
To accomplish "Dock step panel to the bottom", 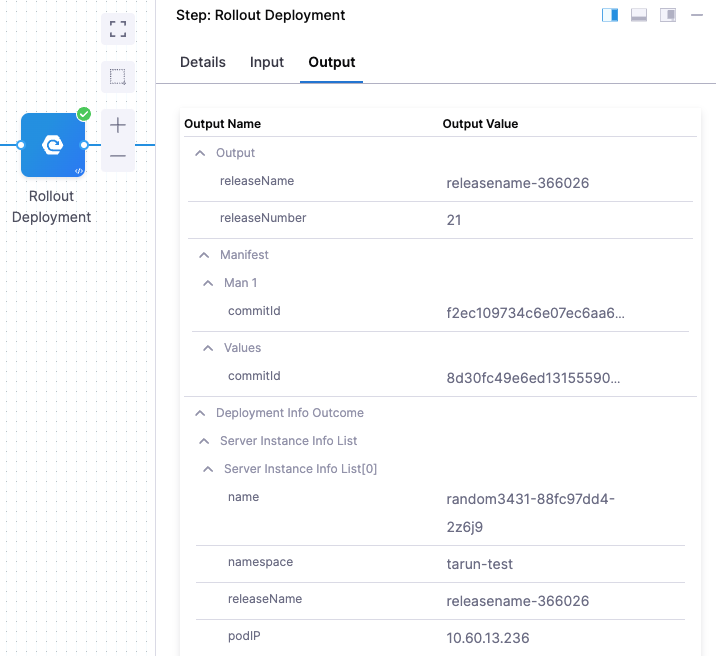I will [x=639, y=15].
